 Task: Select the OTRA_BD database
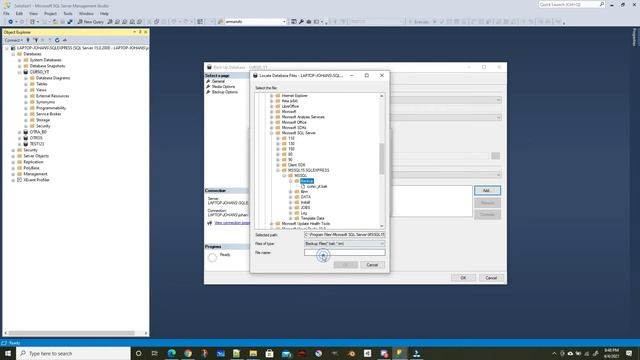point(38,132)
